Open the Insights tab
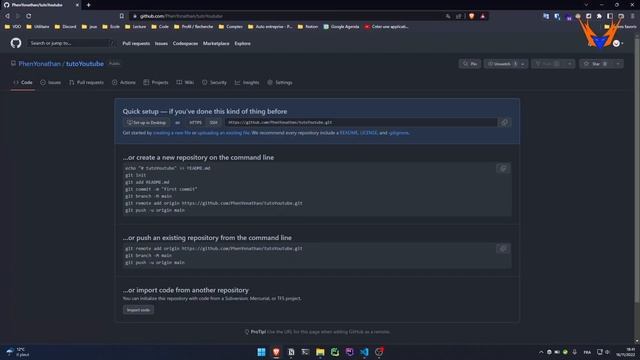The image size is (640, 360). tap(247, 82)
